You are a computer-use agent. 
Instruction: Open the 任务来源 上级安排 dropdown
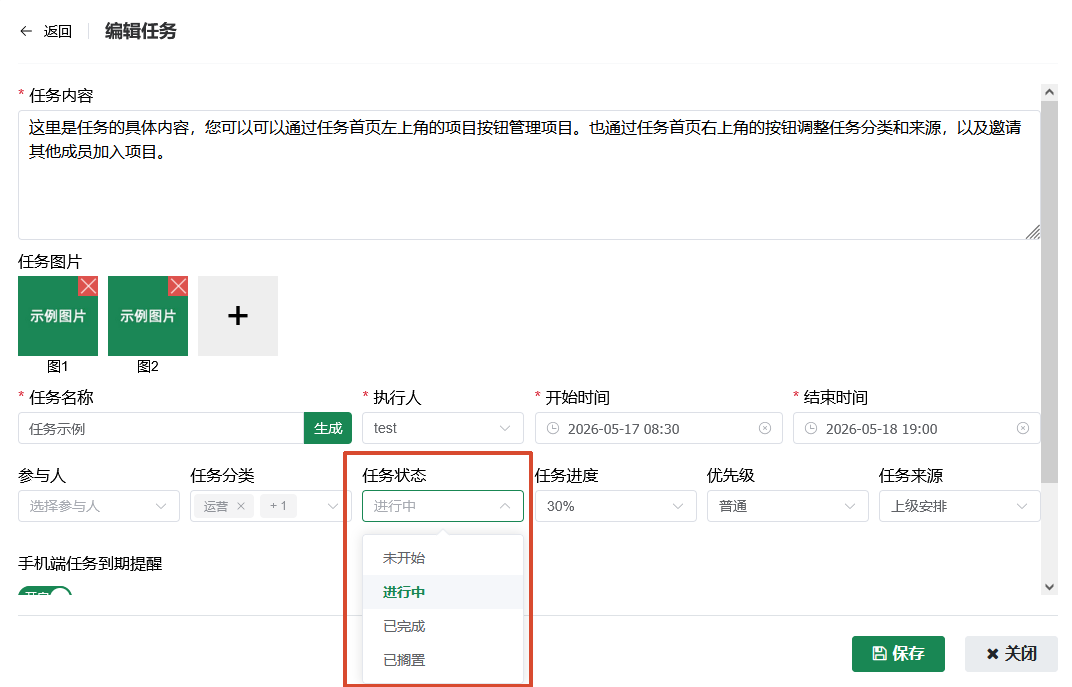pos(960,506)
